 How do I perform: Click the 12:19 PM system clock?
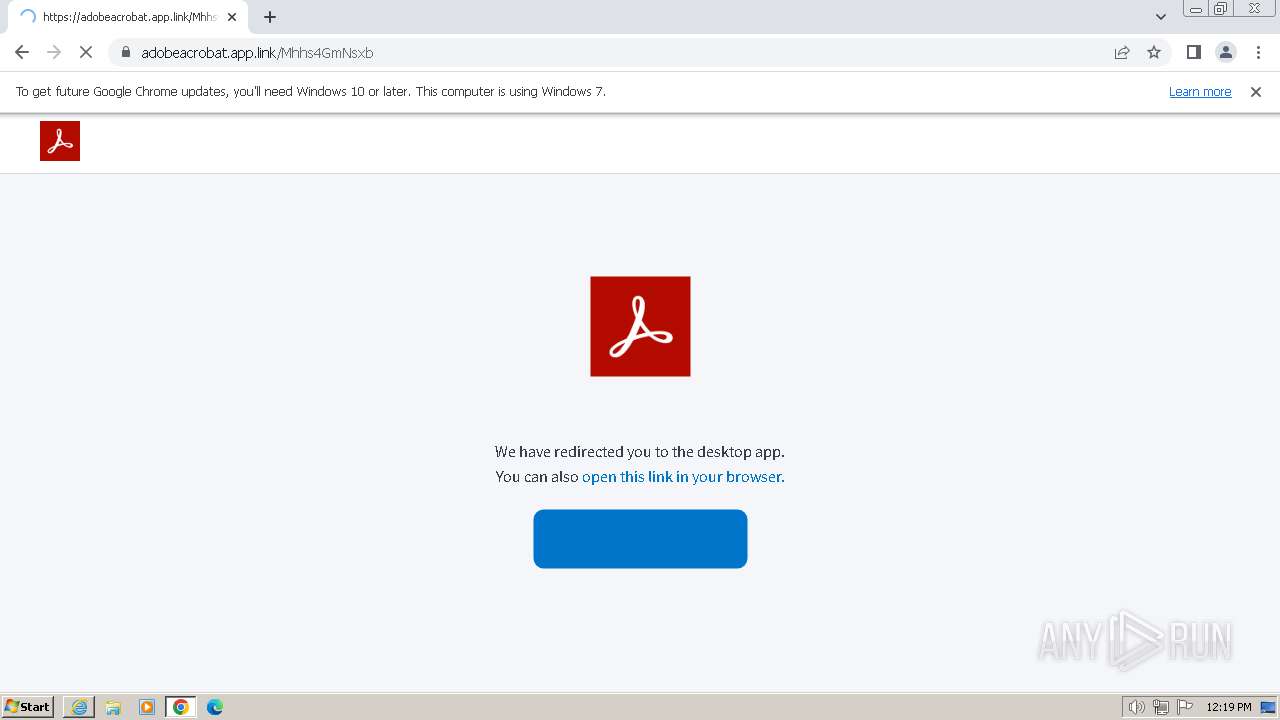click(1229, 707)
